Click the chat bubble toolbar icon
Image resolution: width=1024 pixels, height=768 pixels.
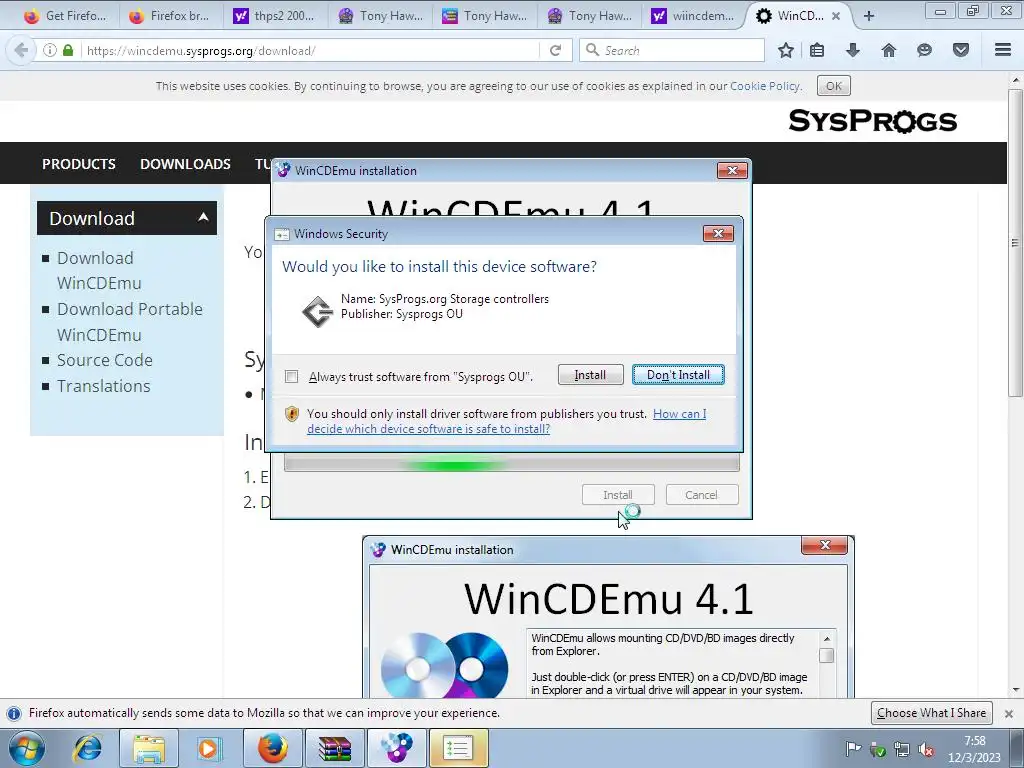[924, 50]
